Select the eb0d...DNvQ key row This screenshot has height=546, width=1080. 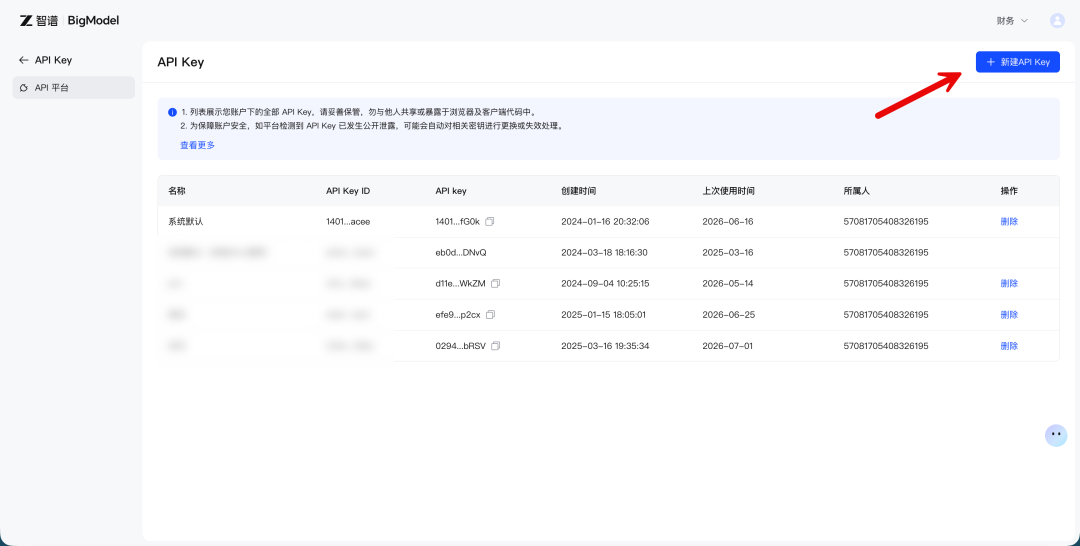608,253
